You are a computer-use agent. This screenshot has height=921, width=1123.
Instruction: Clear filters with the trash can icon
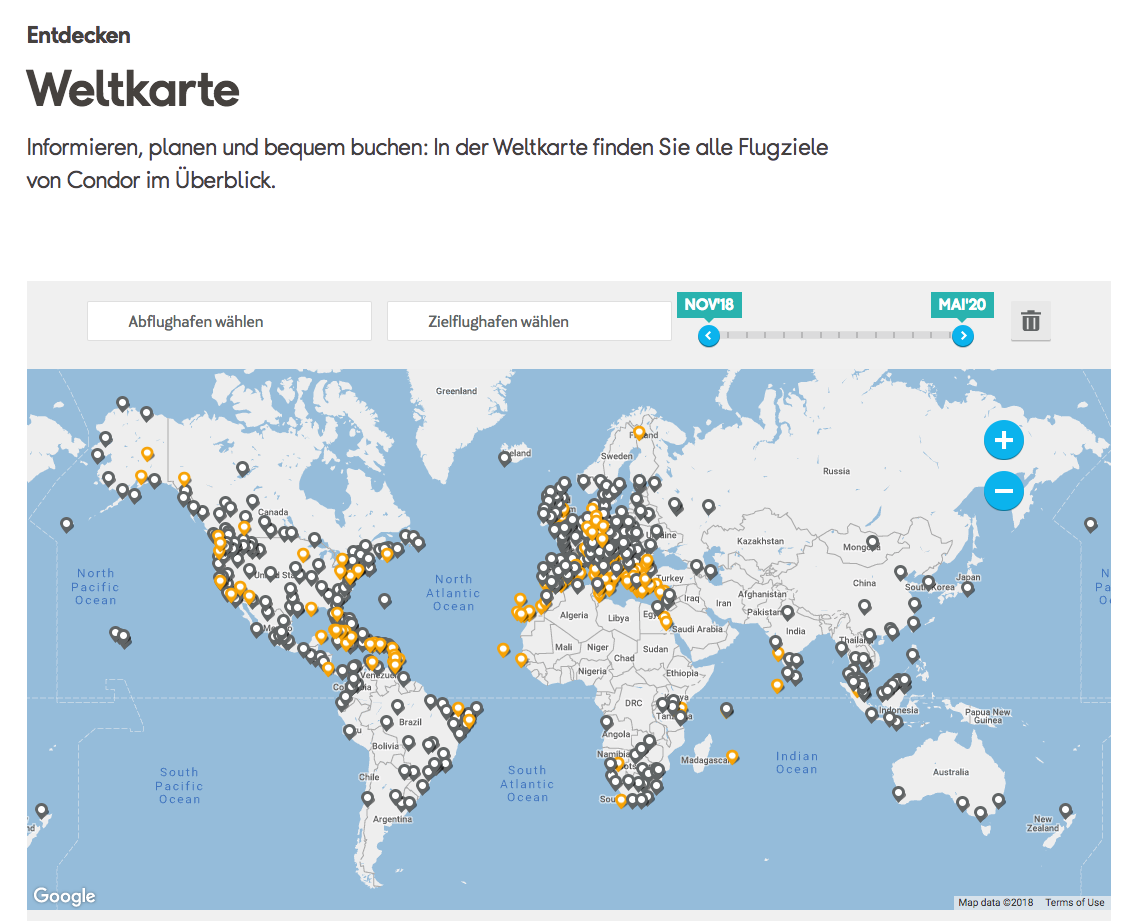pyautogui.click(x=1030, y=320)
